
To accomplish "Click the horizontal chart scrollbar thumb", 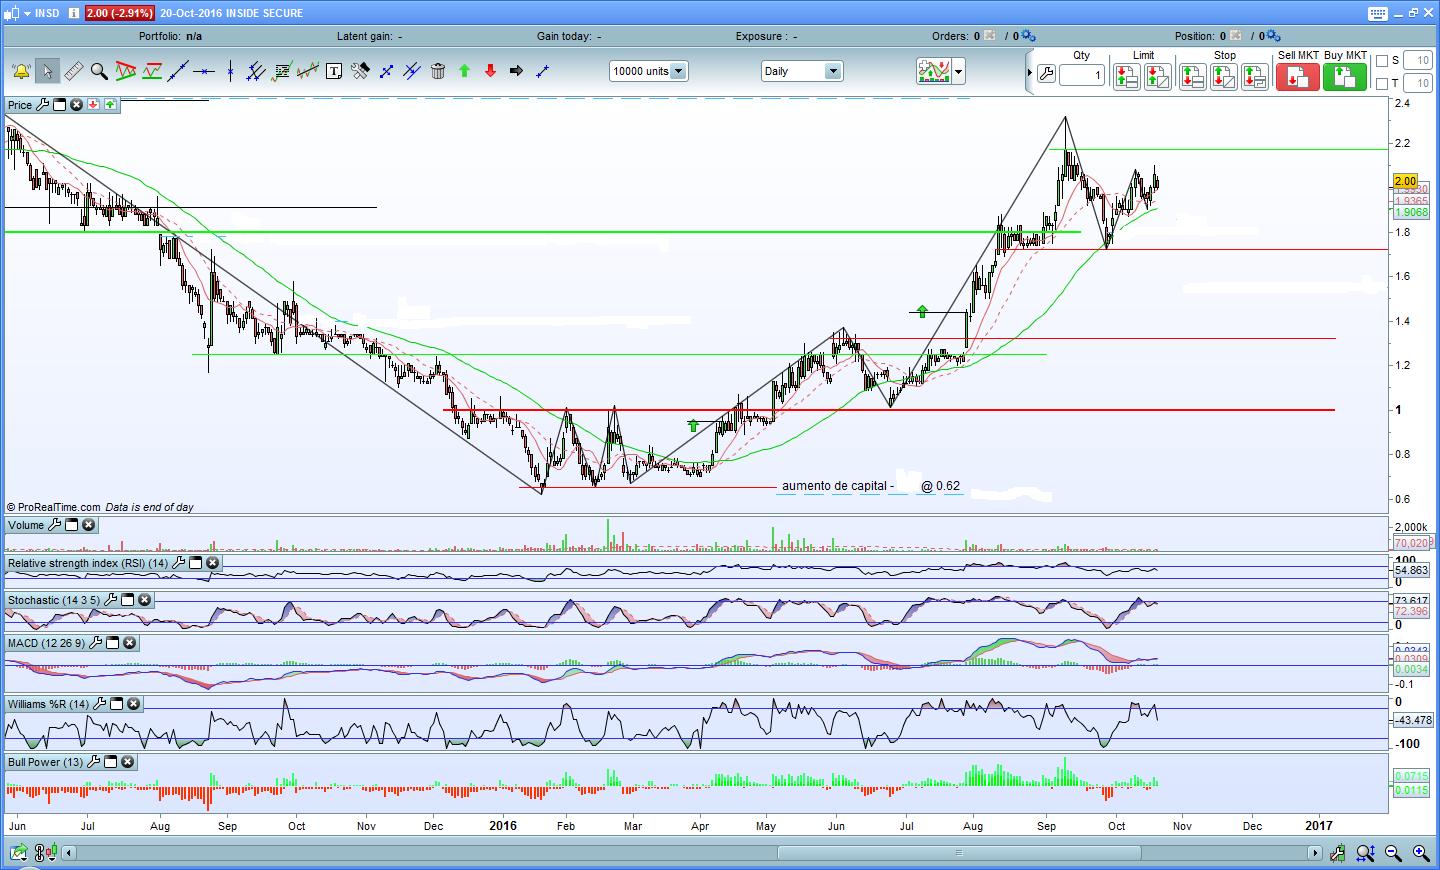I will click(958, 853).
